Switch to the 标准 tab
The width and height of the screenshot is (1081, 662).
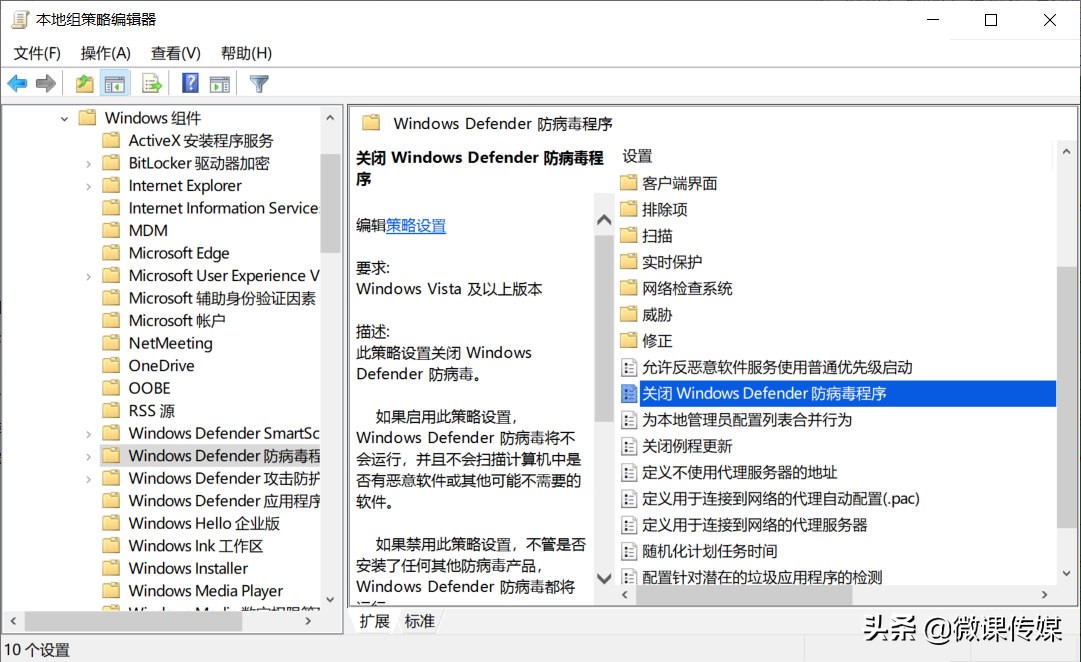tap(419, 620)
